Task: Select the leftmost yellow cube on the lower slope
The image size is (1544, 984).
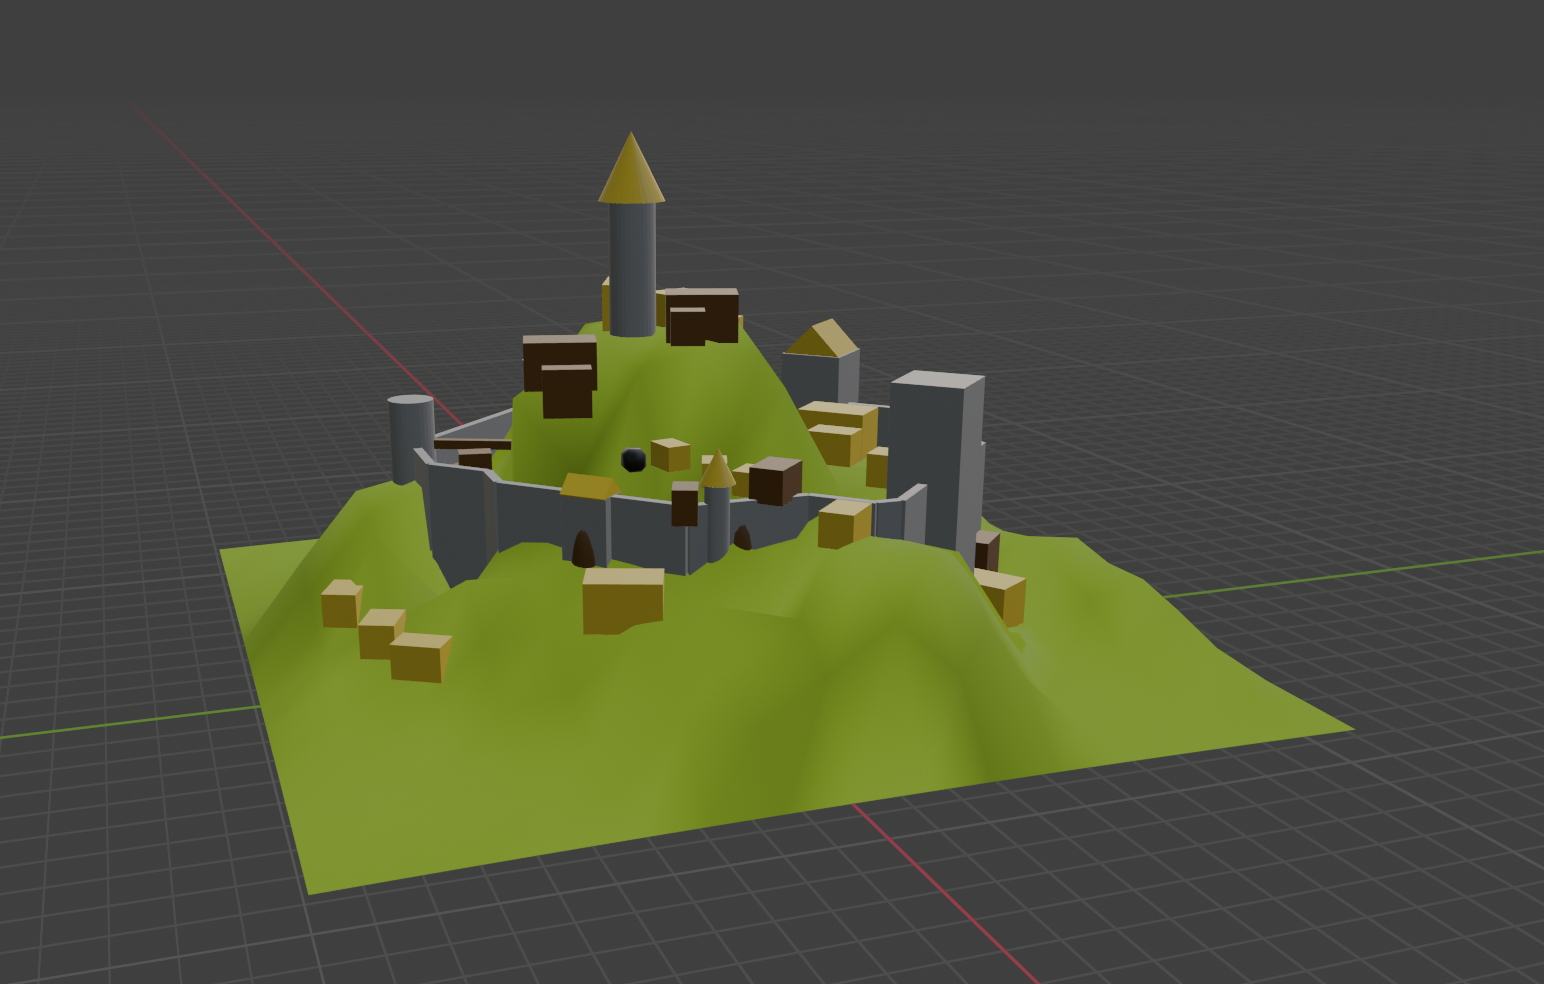Action: point(340,604)
